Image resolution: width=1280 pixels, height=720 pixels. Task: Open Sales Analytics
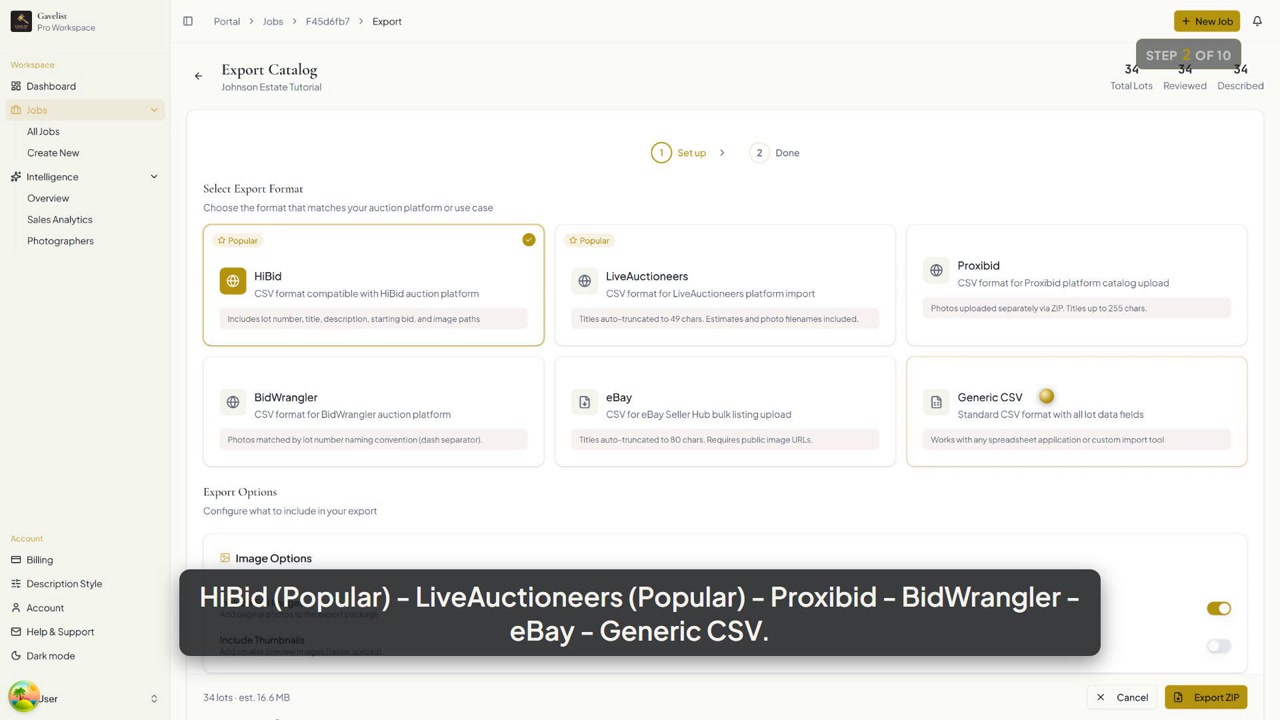[60, 220]
